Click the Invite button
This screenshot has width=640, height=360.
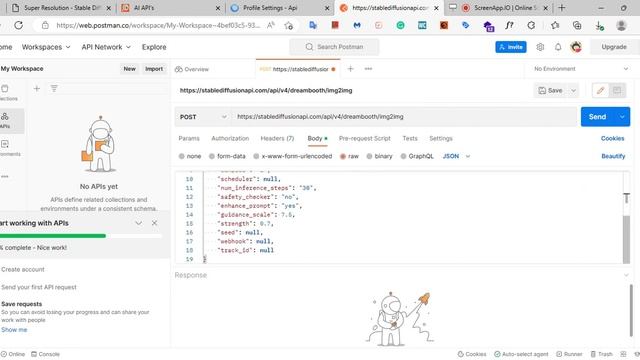click(511, 47)
